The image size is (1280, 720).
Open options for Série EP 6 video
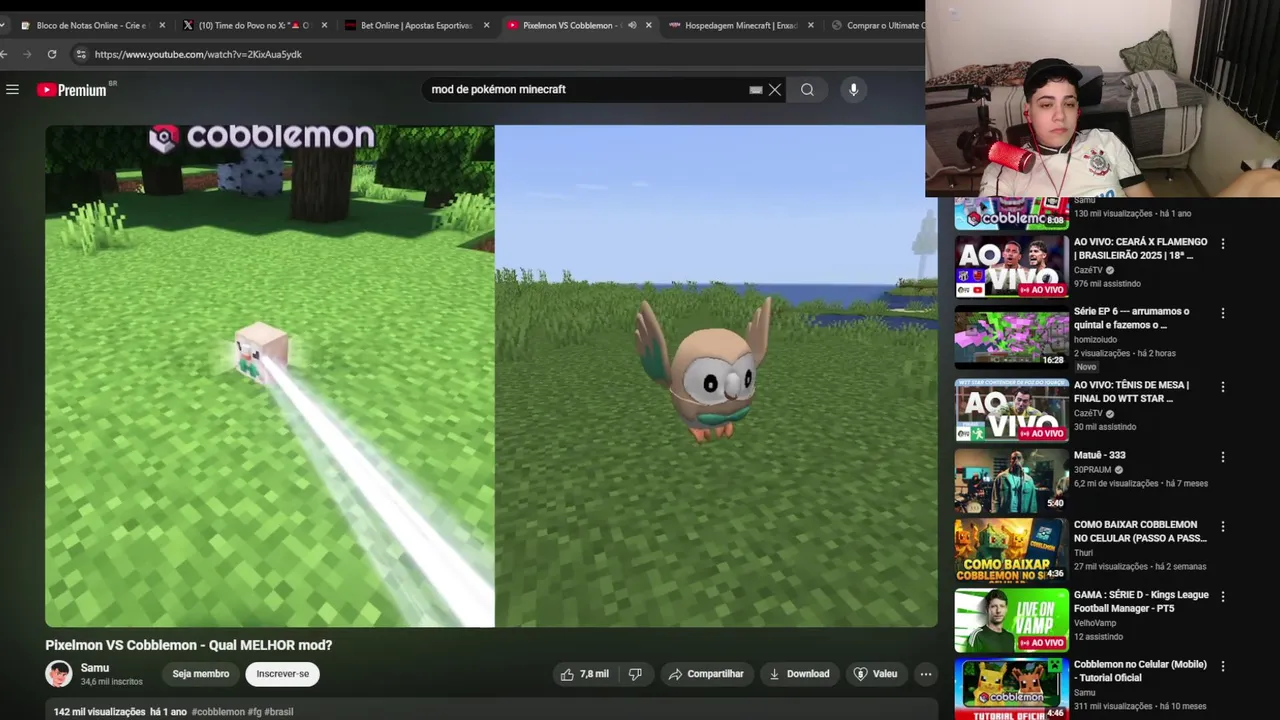[x=1222, y=313]
